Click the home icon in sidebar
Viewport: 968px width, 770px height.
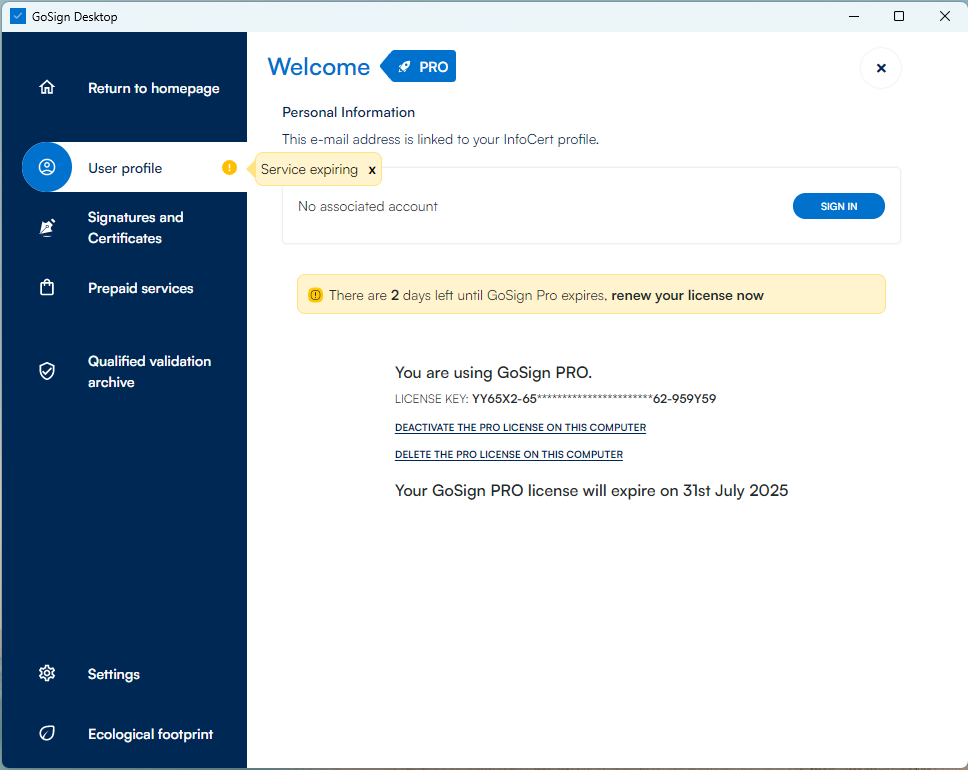[47, 88]
